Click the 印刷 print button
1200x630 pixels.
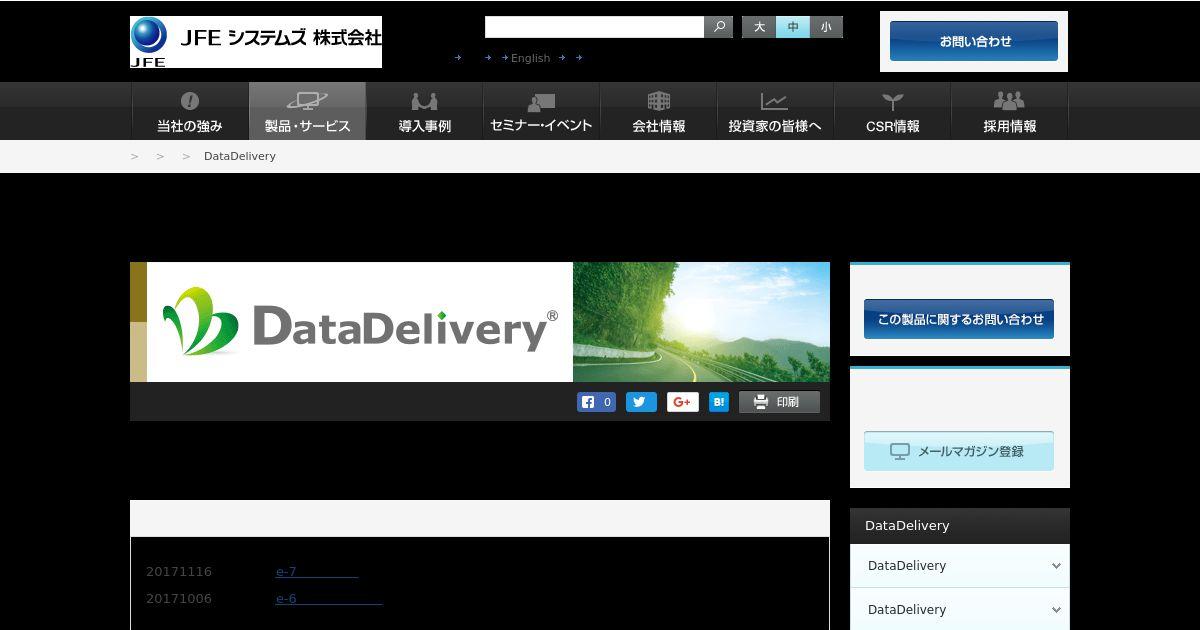(x=779, y=402)
